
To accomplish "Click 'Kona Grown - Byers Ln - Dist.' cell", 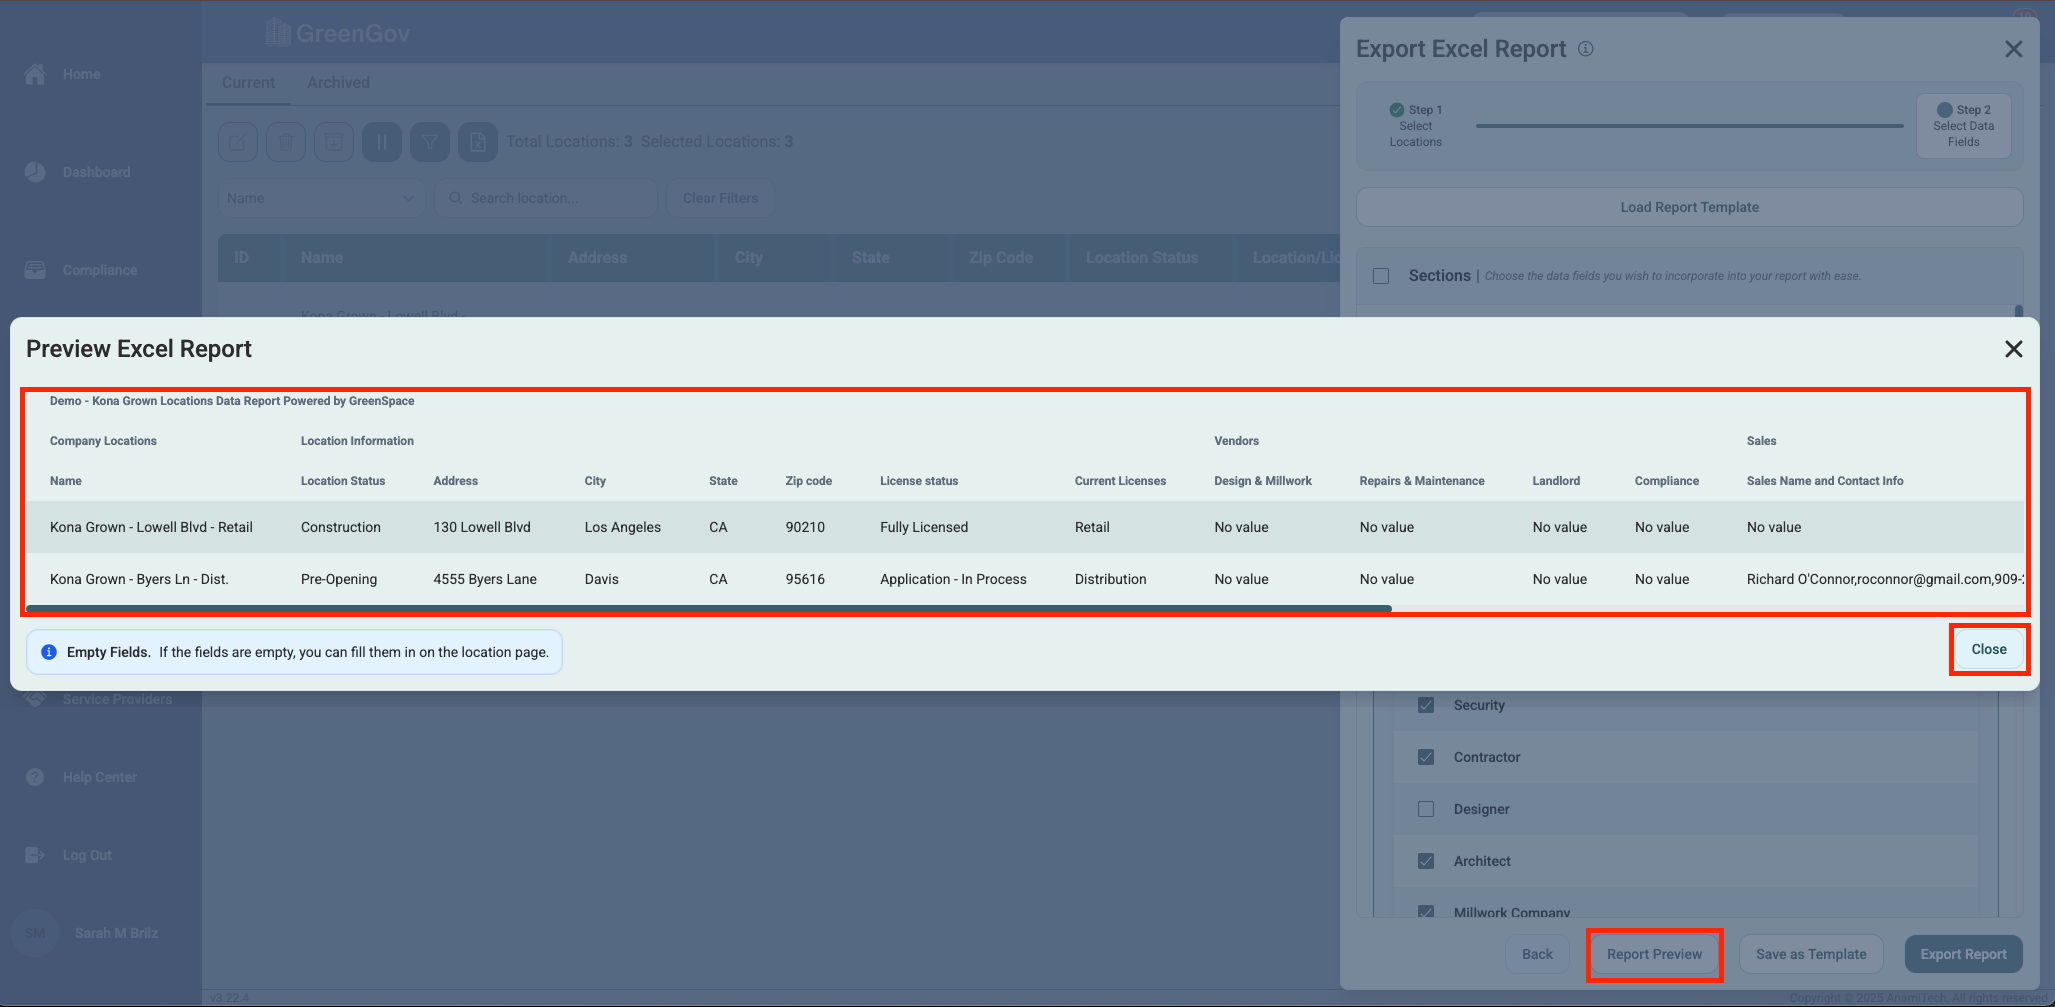I will coord(139,579).
